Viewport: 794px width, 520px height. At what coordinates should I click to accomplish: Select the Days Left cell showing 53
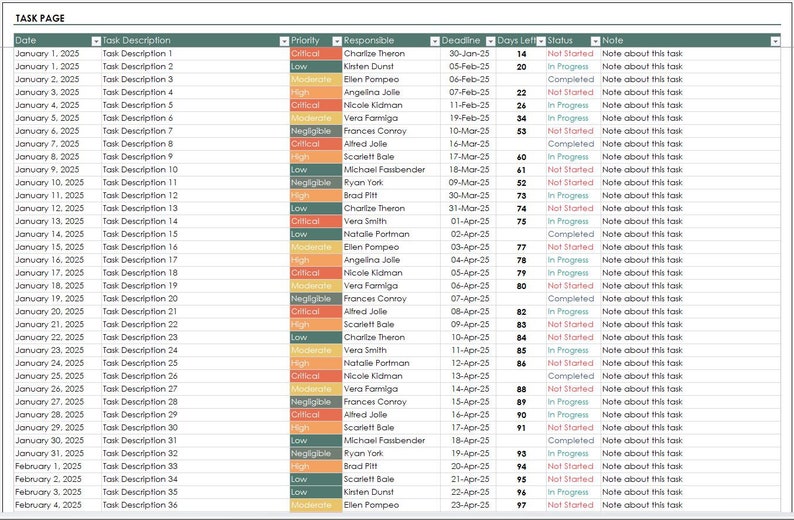(521, 131)
